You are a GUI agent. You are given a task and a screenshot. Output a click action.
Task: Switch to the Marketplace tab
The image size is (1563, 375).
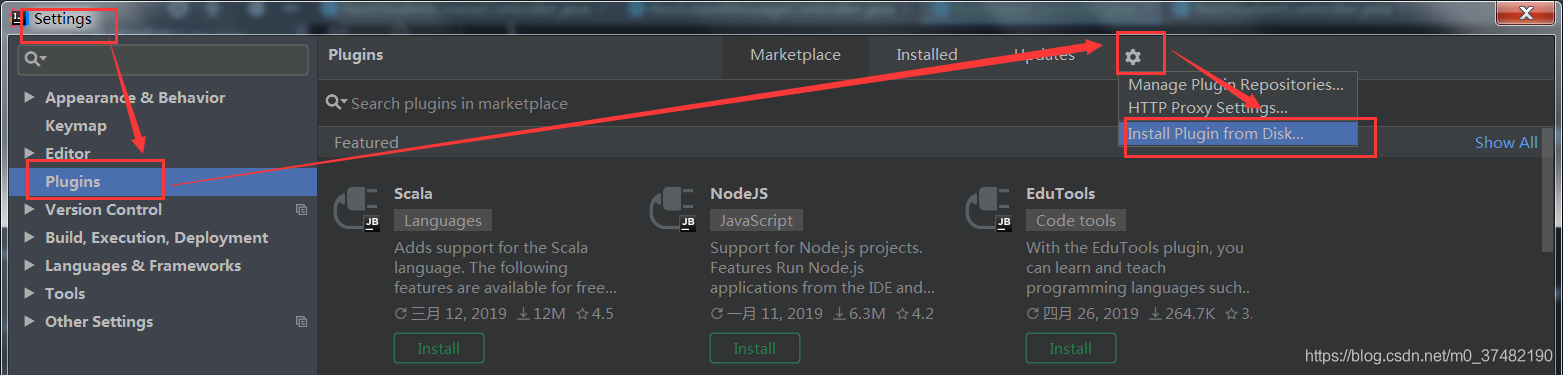point(795,55)
